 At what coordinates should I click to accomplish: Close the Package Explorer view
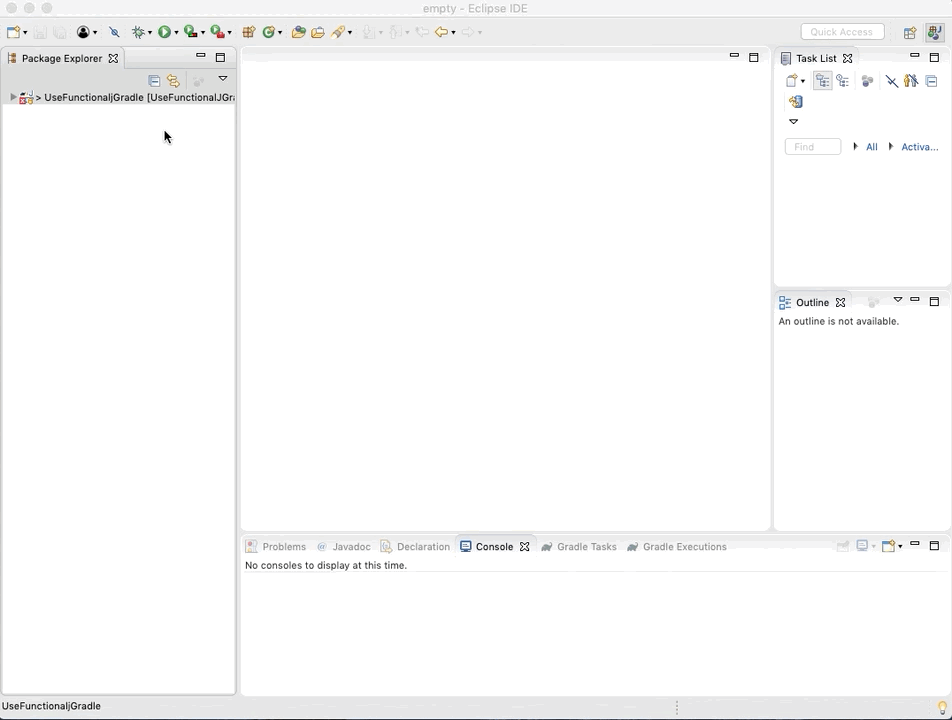(113, 58)
